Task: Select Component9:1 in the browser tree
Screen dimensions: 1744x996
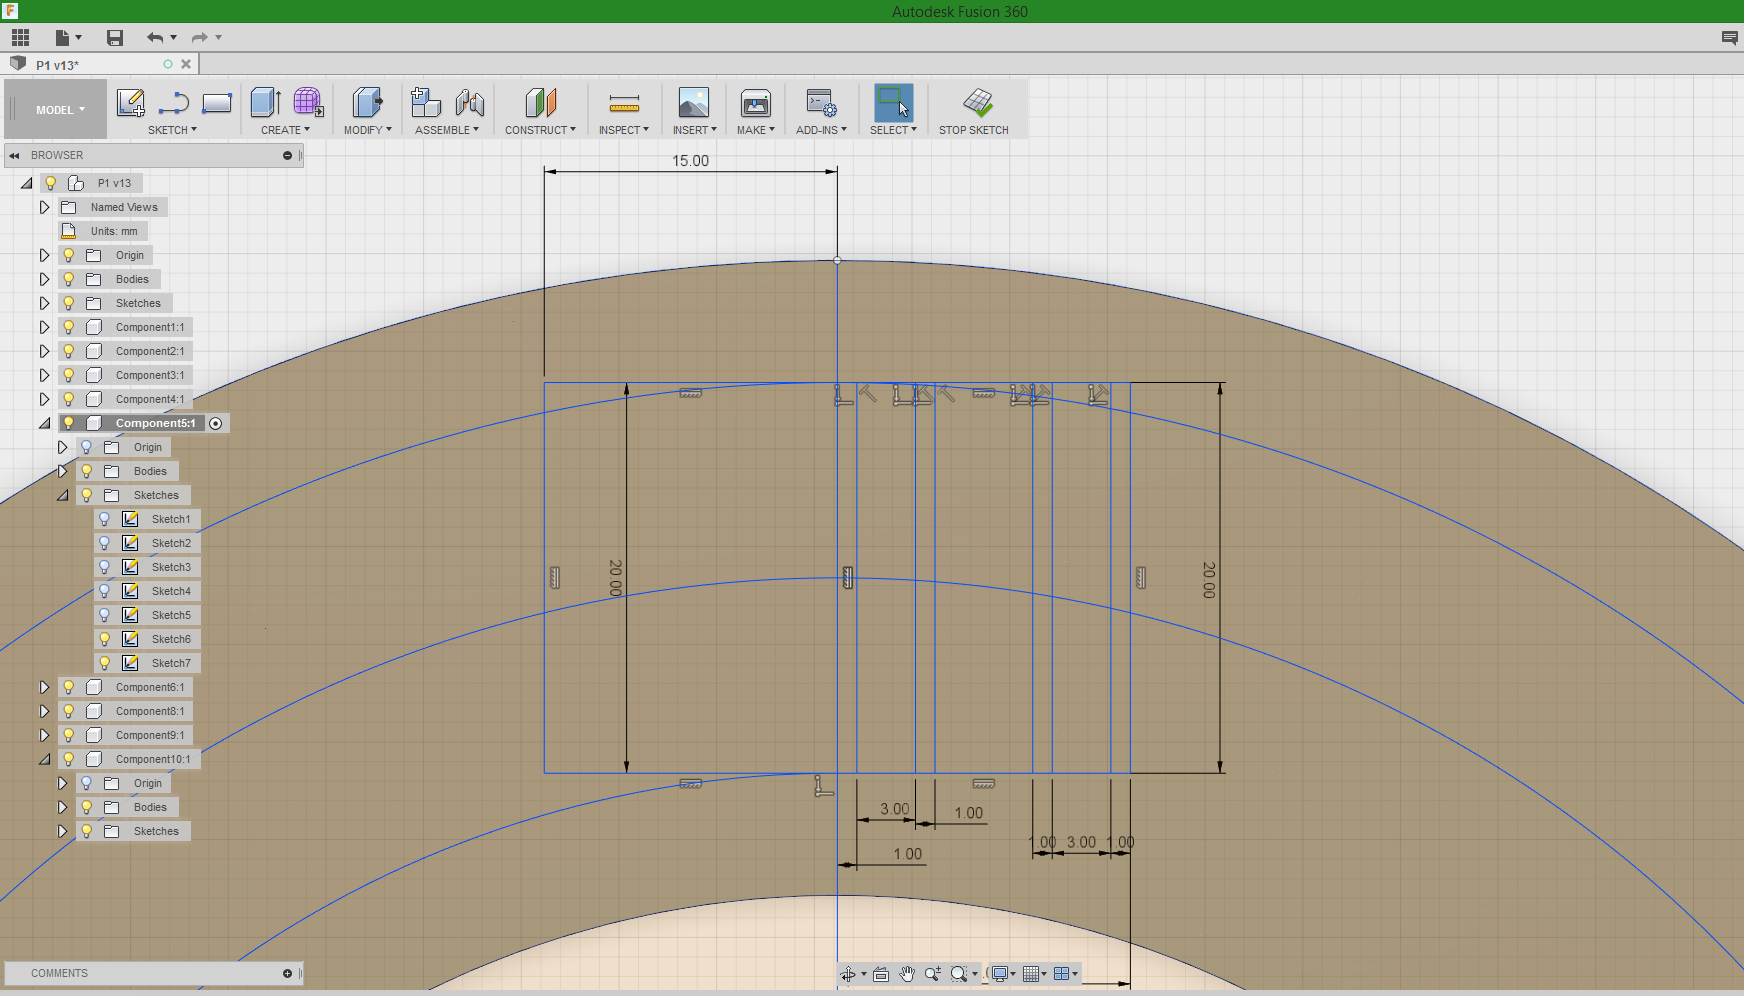Action: click(150, 735)
